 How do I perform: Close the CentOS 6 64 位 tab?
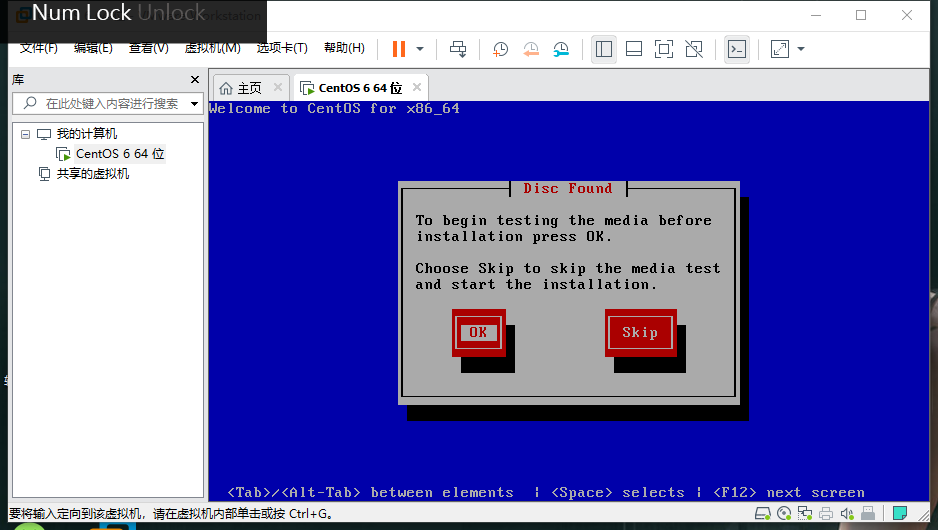tap(417, 87)
